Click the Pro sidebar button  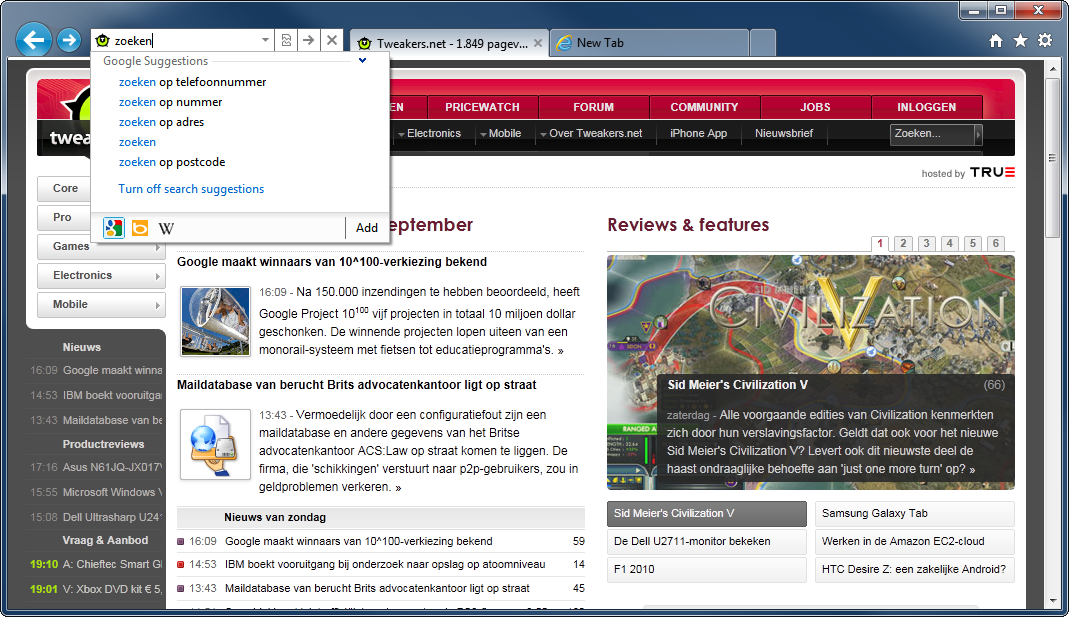coord(63,217)
